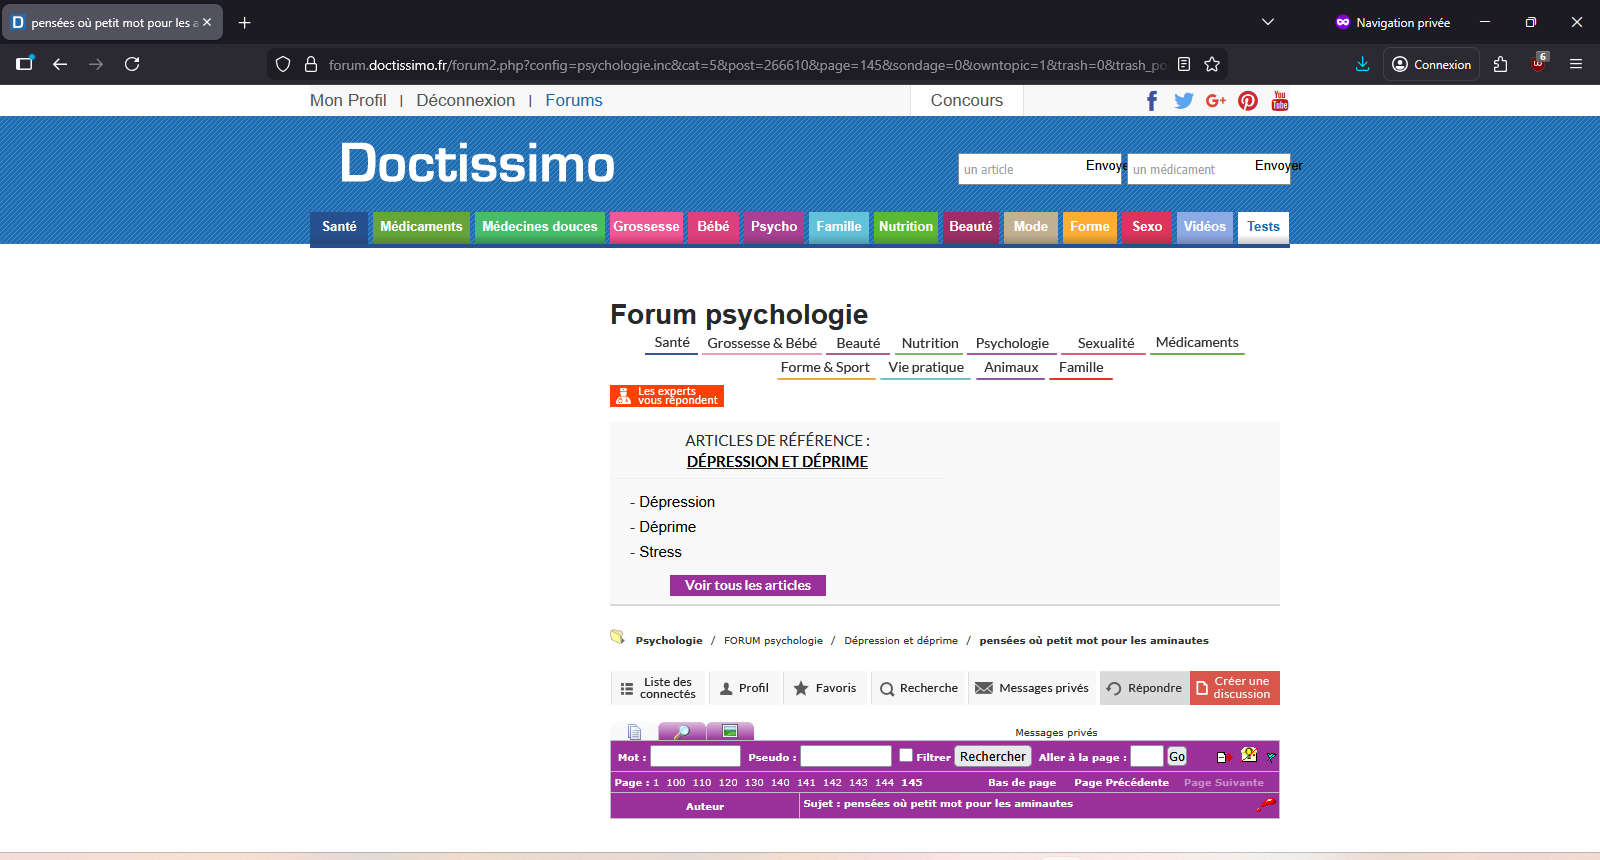Open the Favoris button
This screenshot has height=860, width=1600.
[825, 688]
